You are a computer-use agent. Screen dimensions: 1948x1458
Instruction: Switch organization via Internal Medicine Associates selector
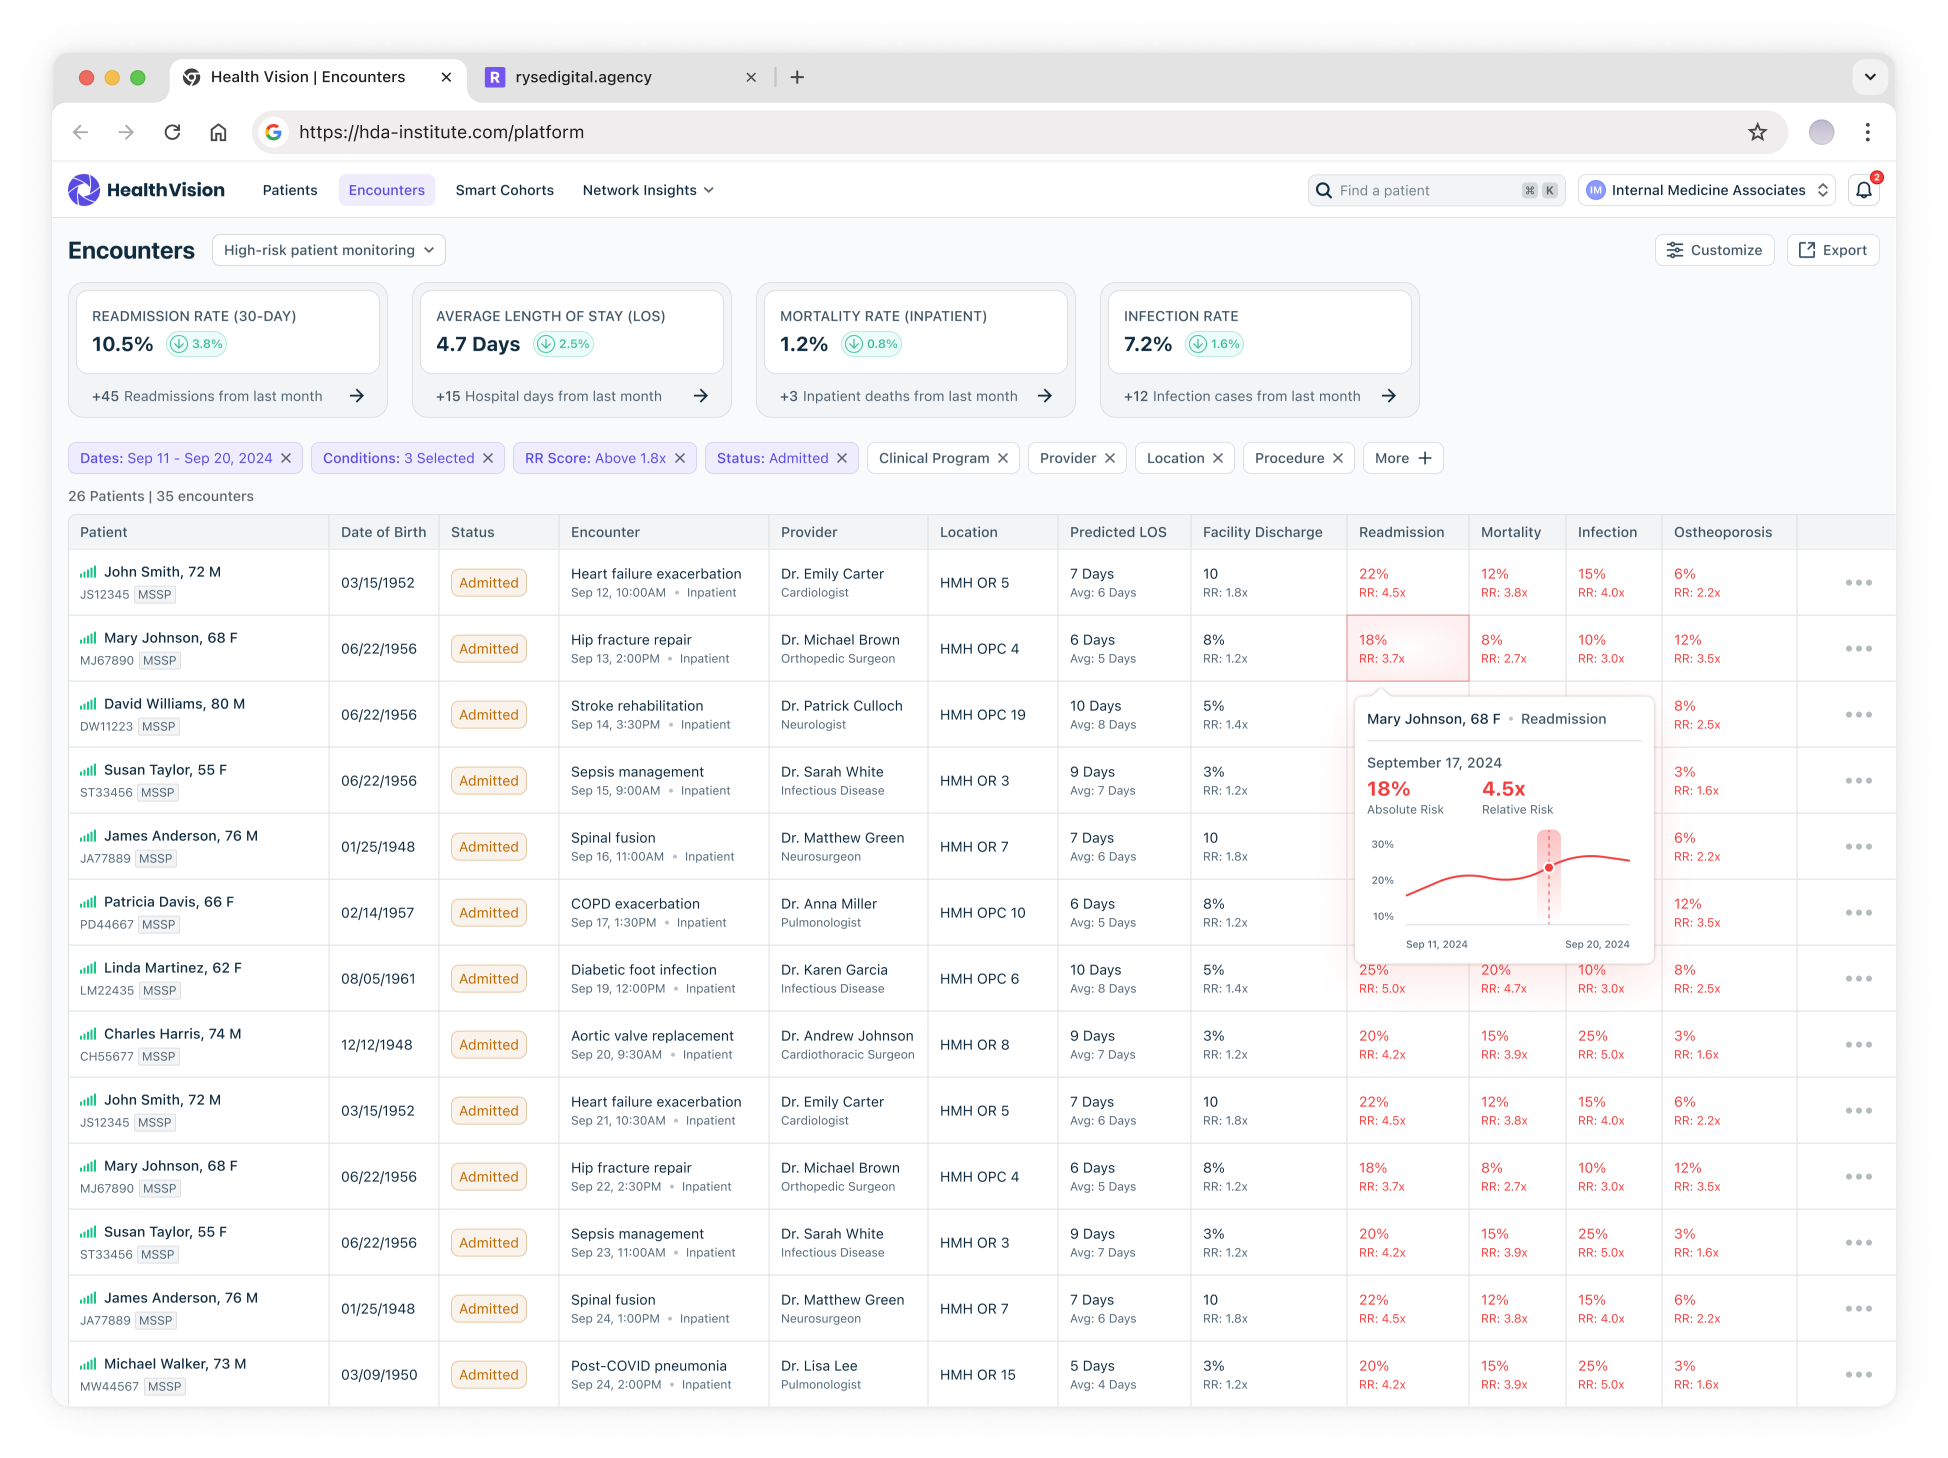pos(1706,190)
